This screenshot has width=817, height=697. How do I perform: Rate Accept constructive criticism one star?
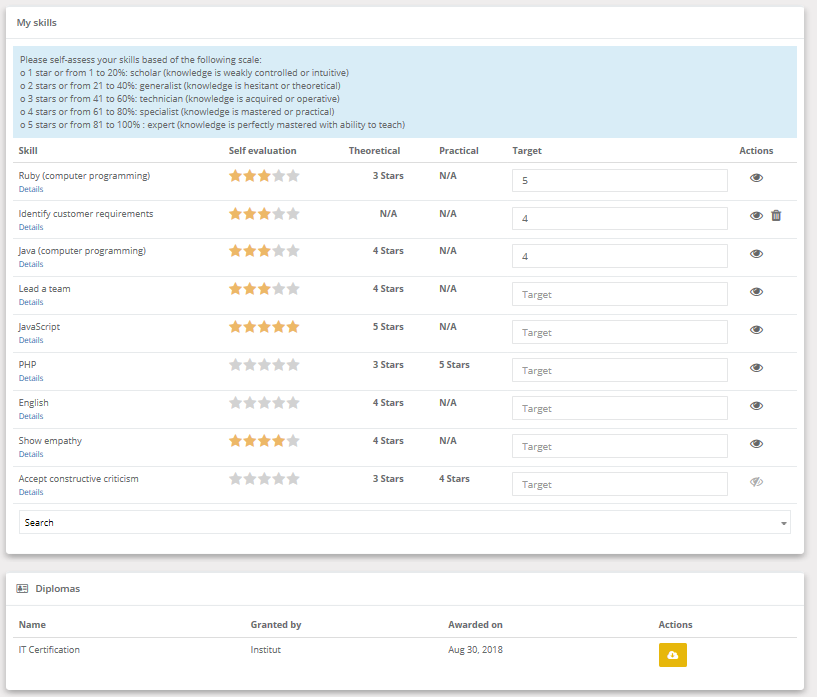[x=236, y=479]
